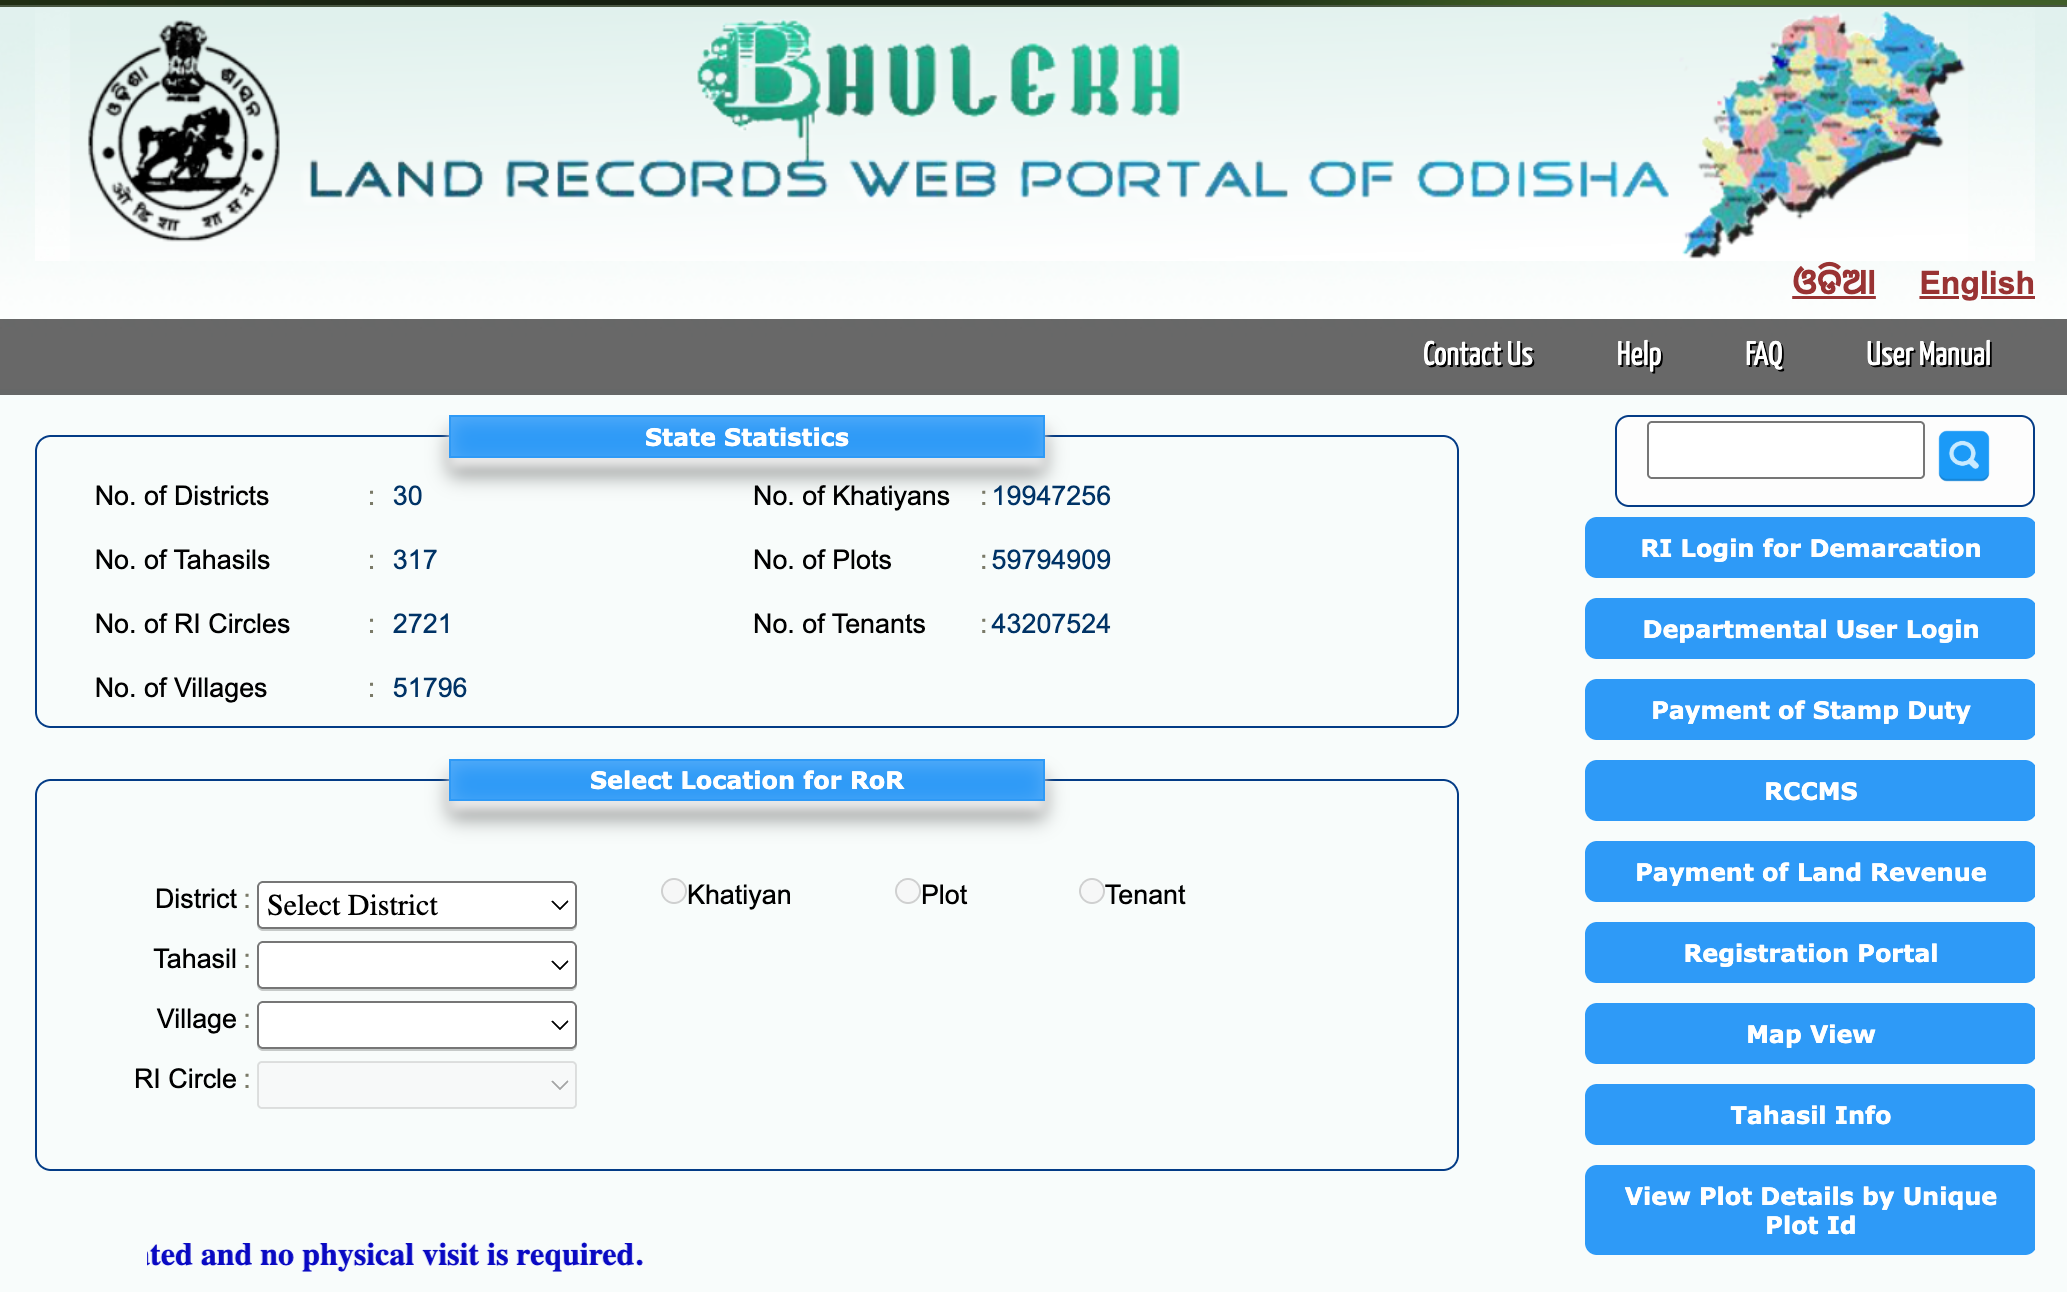This screenshot has height=1292, width=2067.
Task: Select the Plot radio button
Action: point(907,891)
